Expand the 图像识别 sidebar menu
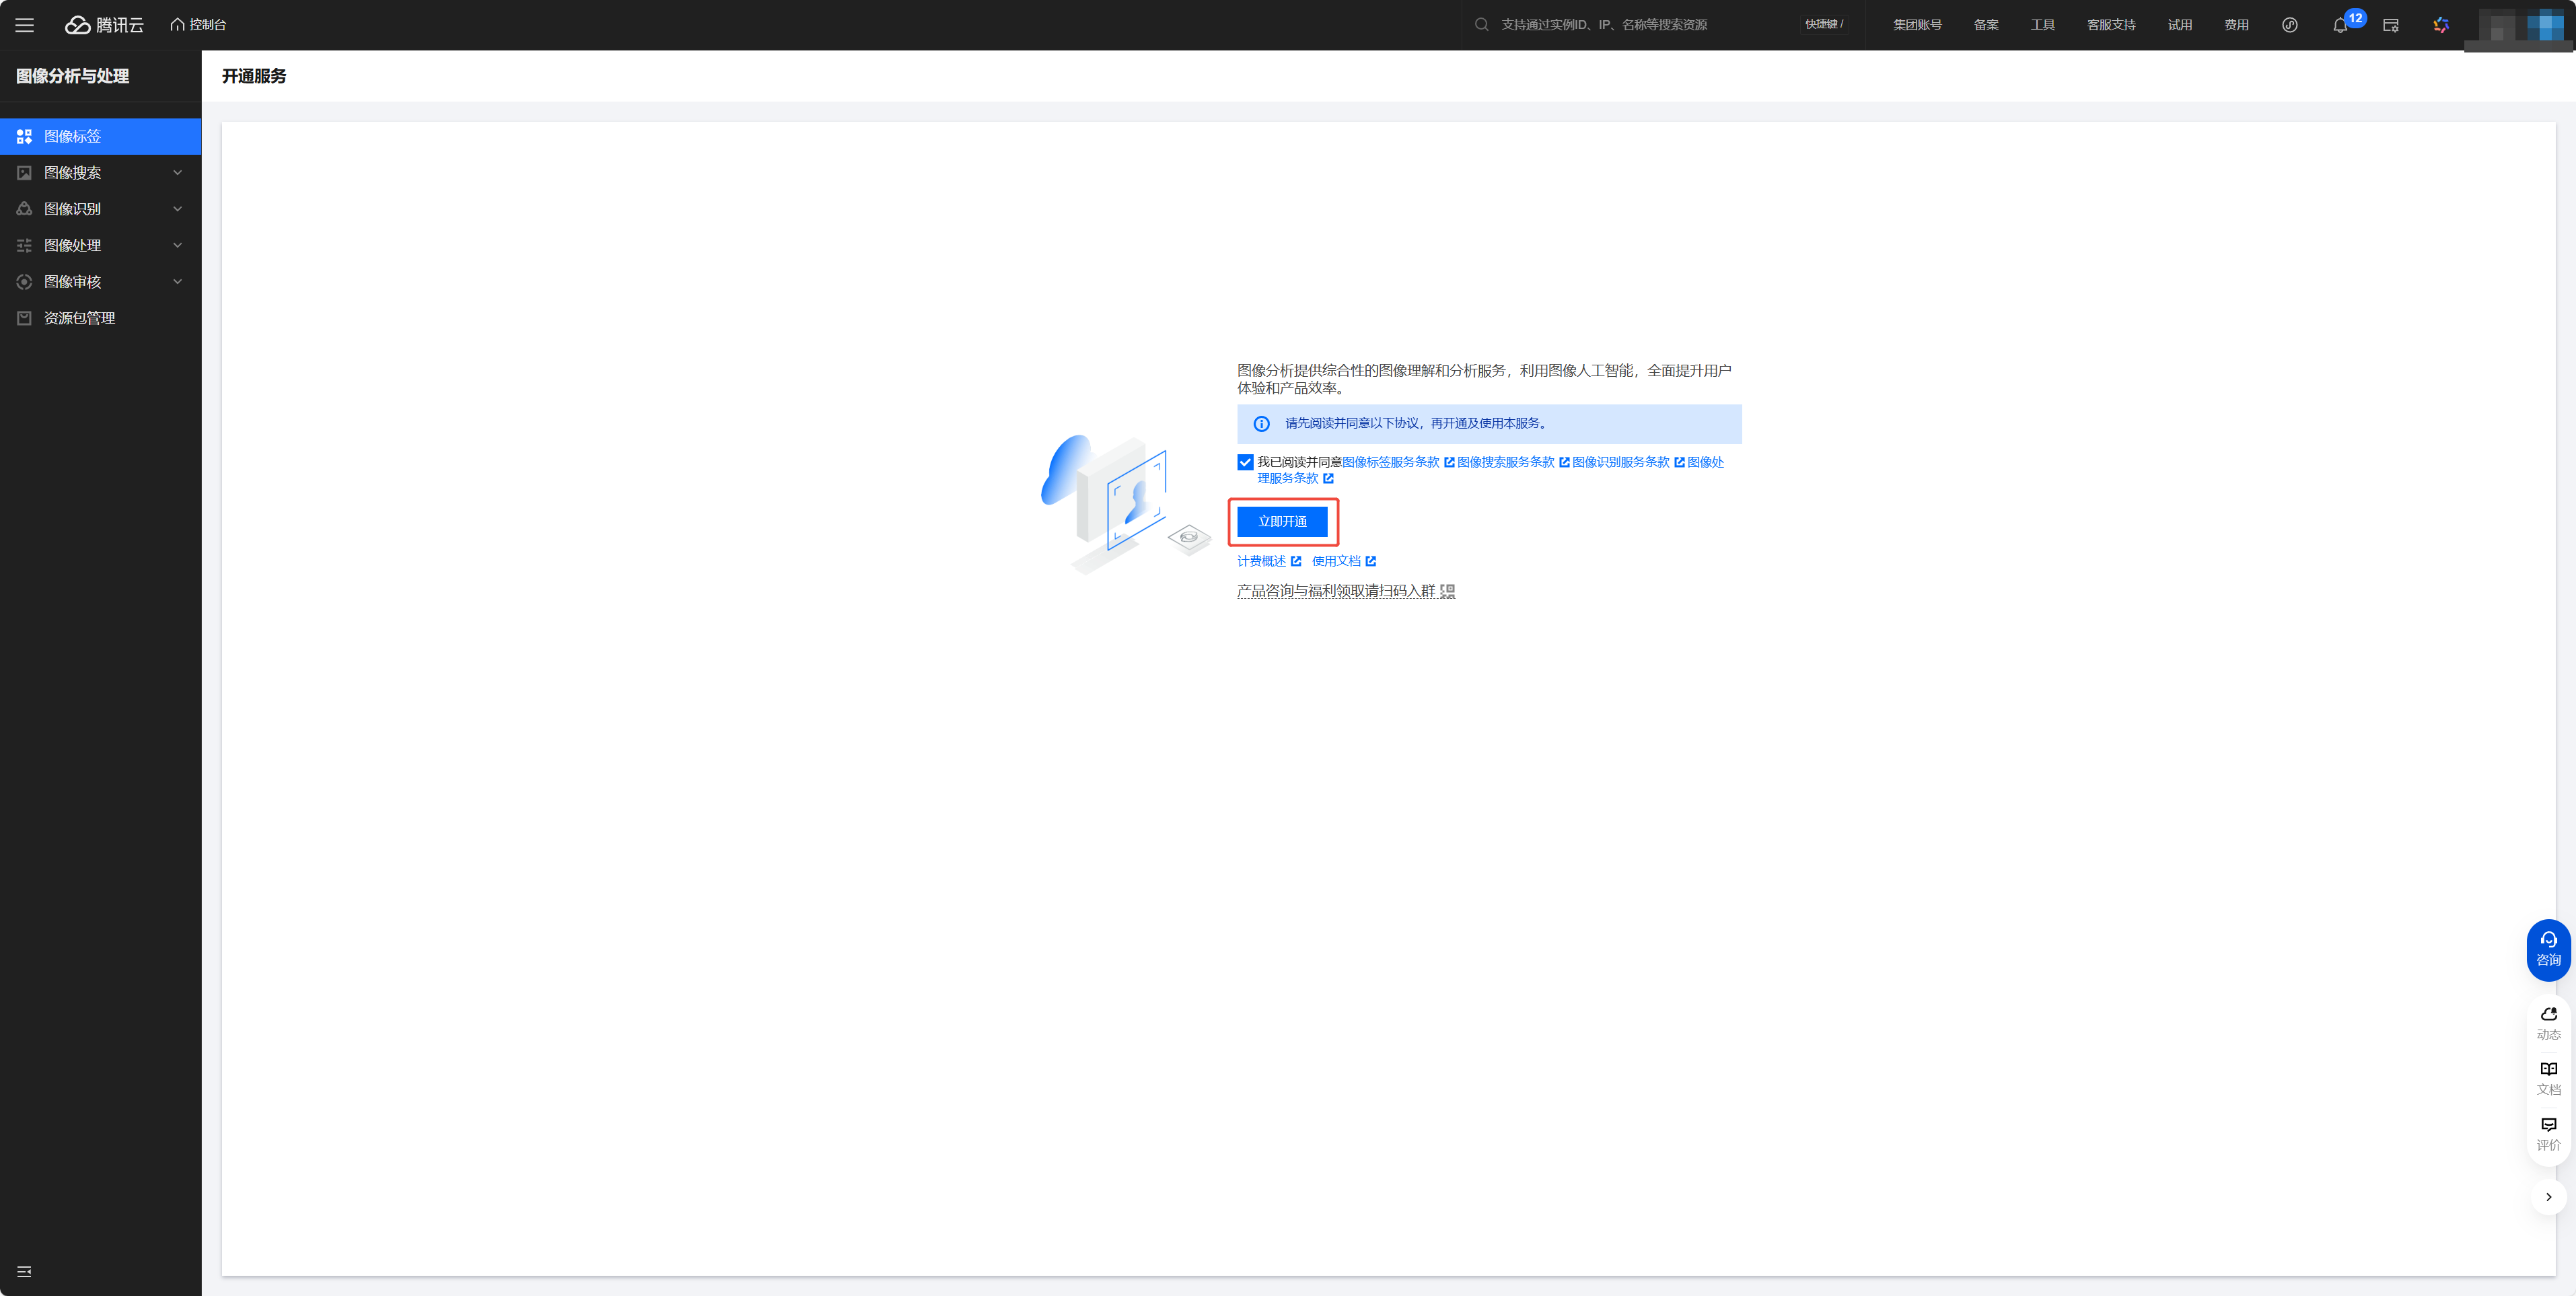The height and width of the screenshot is (1296, 2576). pos(100,209)
